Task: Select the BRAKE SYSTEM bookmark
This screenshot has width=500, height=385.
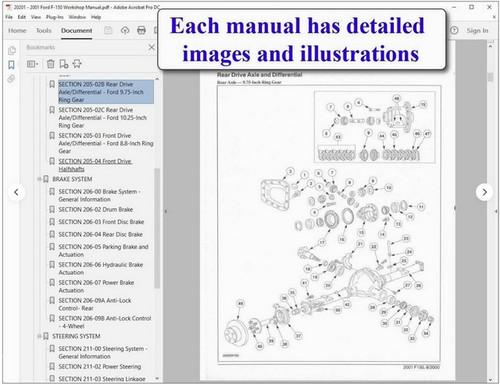Action: coord(72,179)
